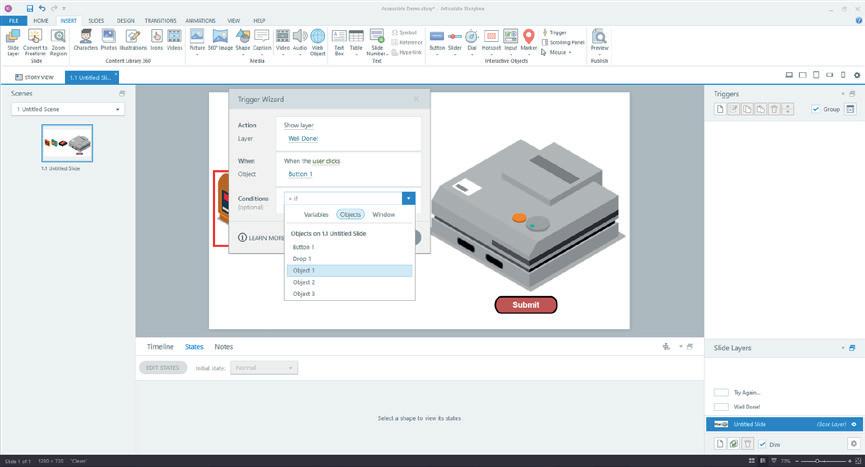865x467 pixels.
Task: Click Convert to Freeform icon
Action: coord(35,42)
